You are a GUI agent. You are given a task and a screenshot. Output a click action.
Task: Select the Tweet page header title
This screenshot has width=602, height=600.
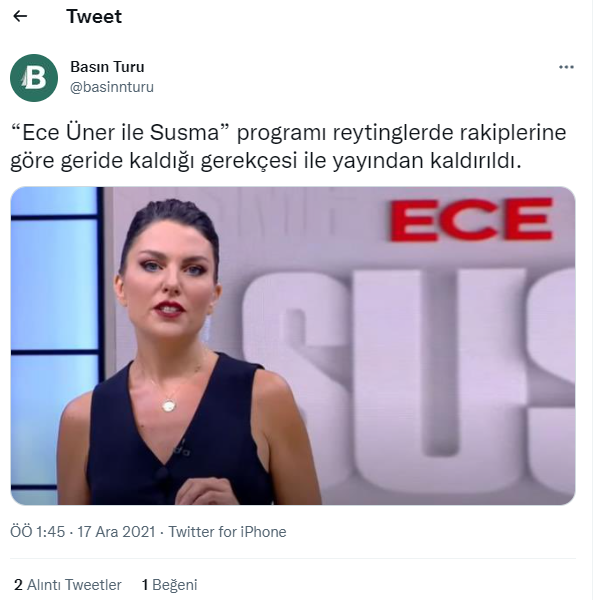click(94, 17)
